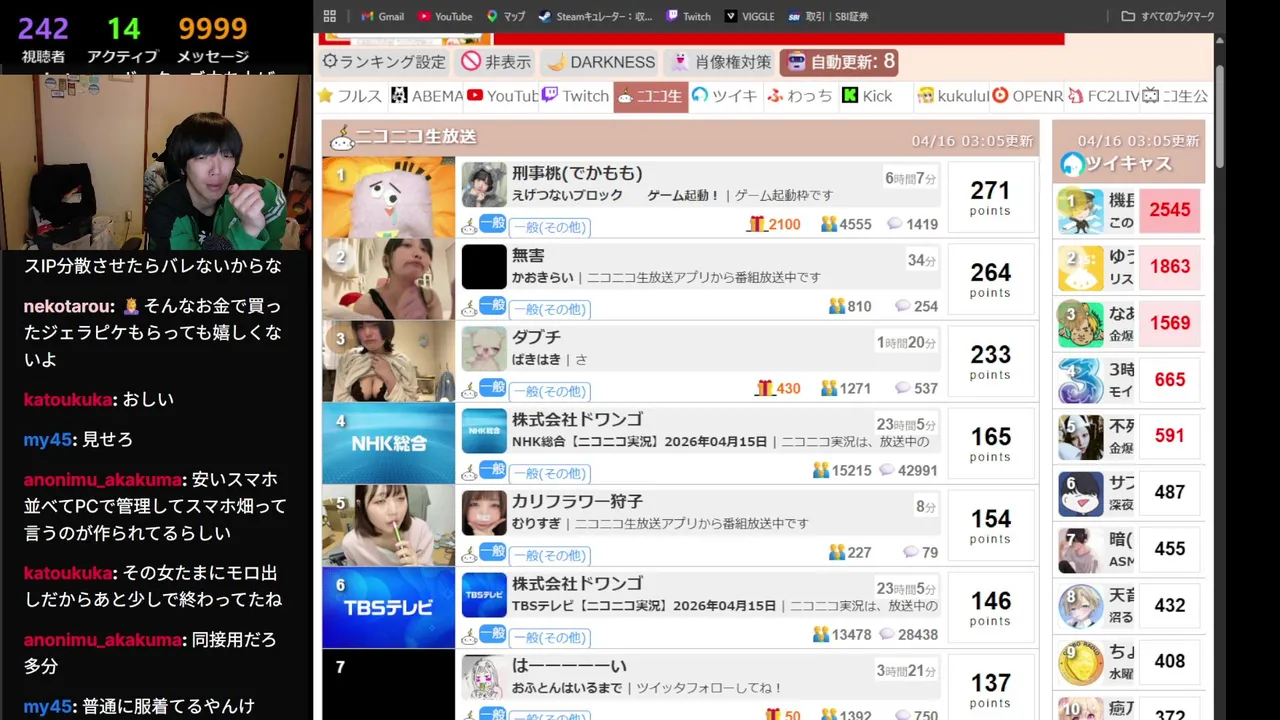Click gift icon showing 430
1280x720 pixels.
765,388
